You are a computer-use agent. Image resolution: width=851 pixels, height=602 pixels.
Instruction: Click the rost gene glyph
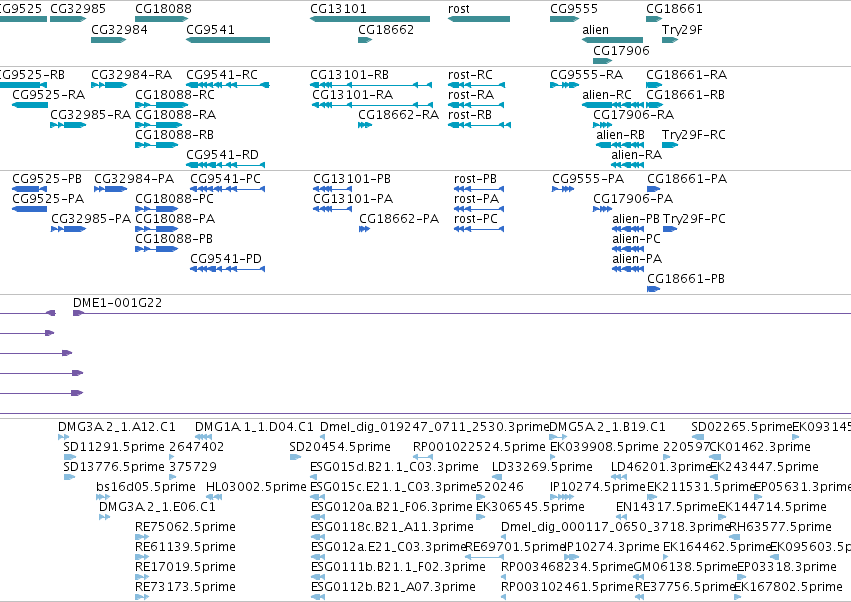pos(479,19)
